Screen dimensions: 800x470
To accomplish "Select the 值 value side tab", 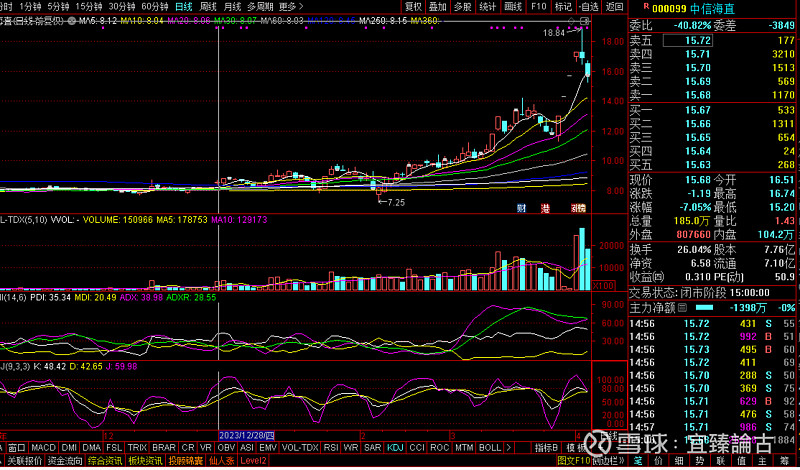I will pos(741,460).
